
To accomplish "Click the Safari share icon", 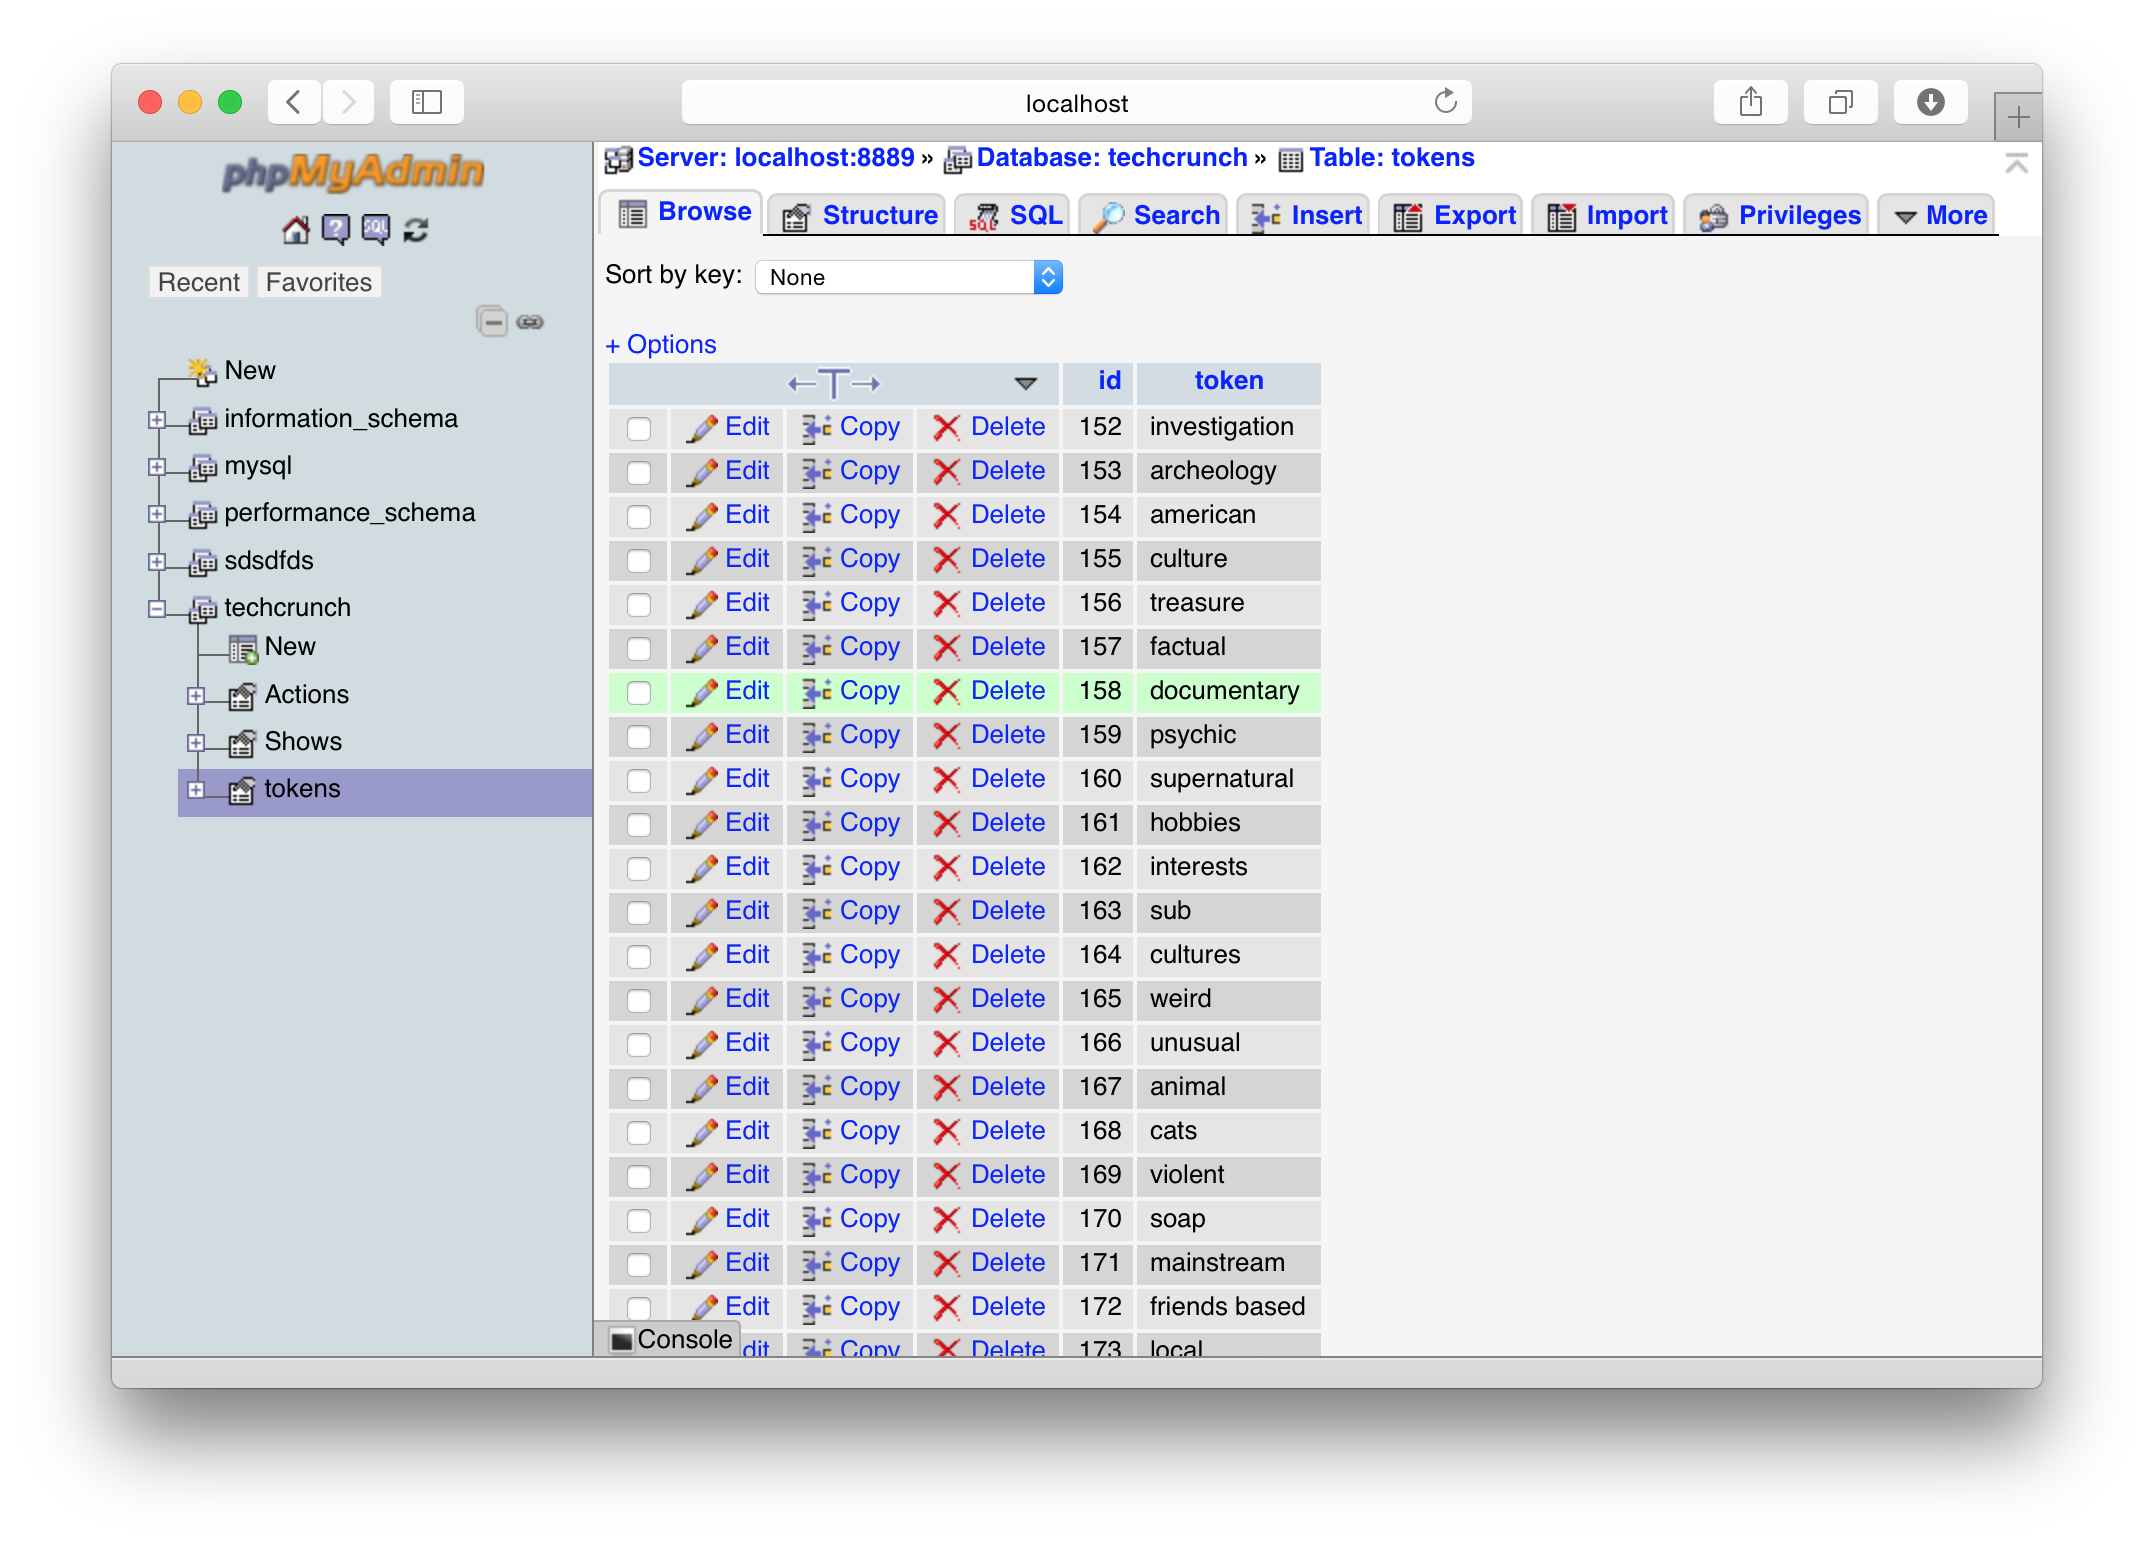I will (1750, 102).
